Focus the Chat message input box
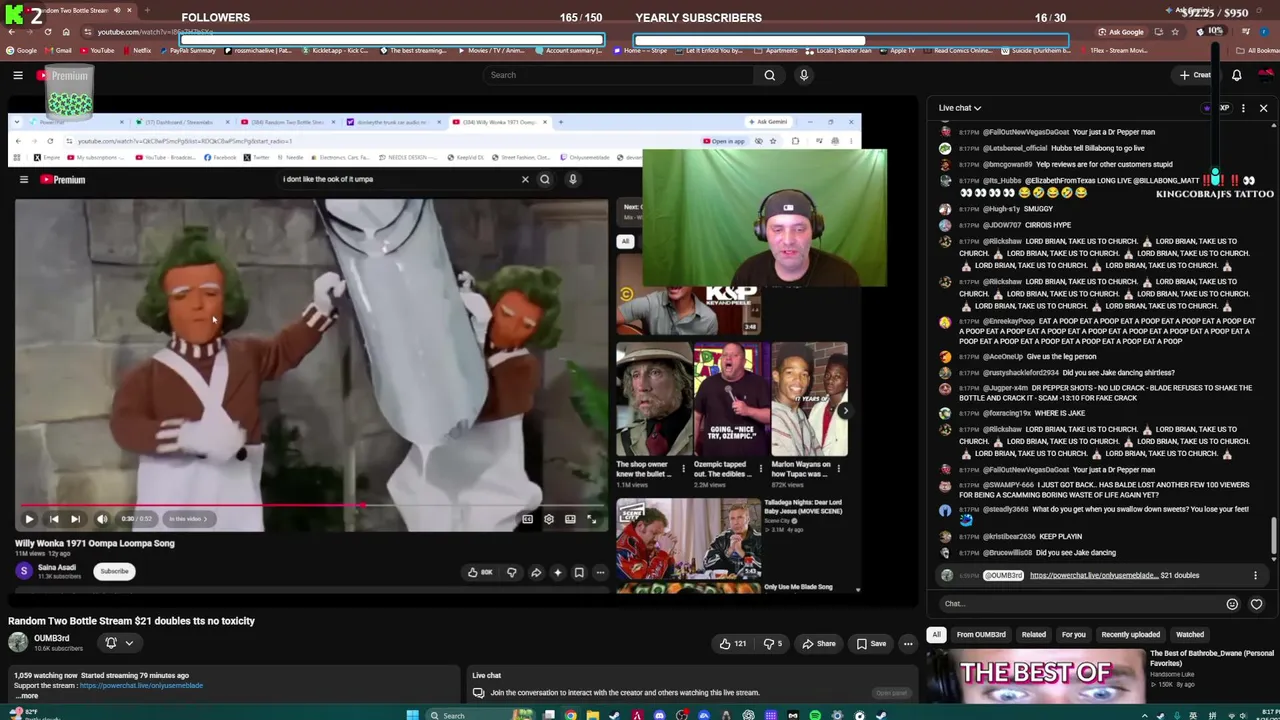 (1082, 604)
